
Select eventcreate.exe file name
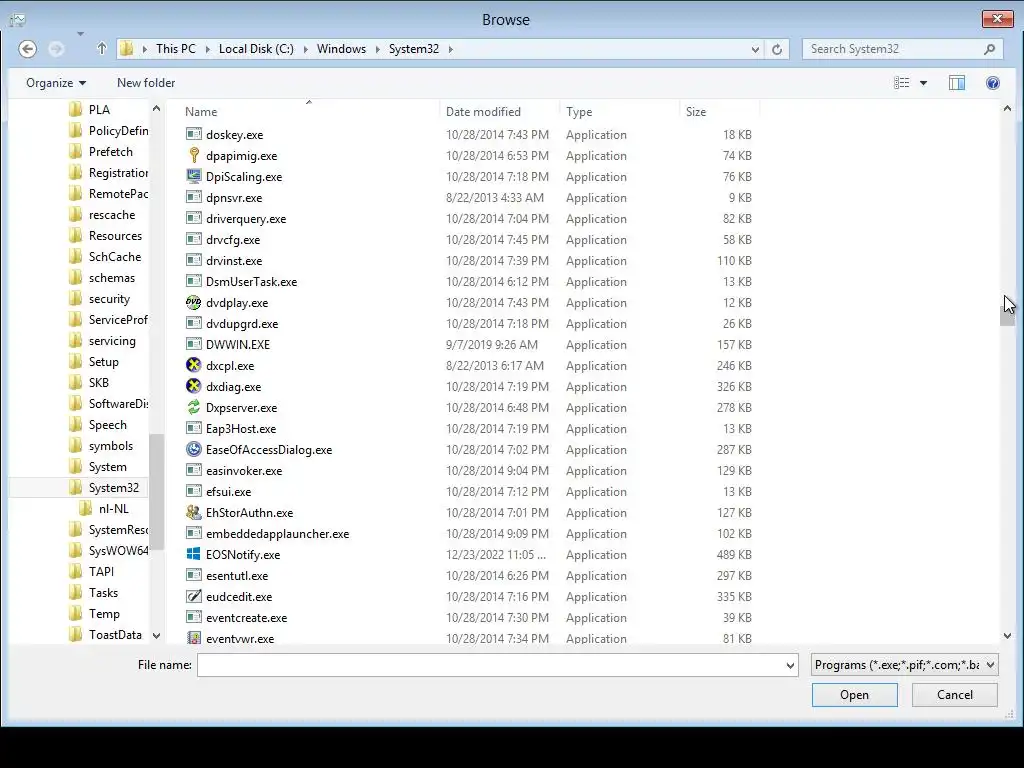point(246,618)
